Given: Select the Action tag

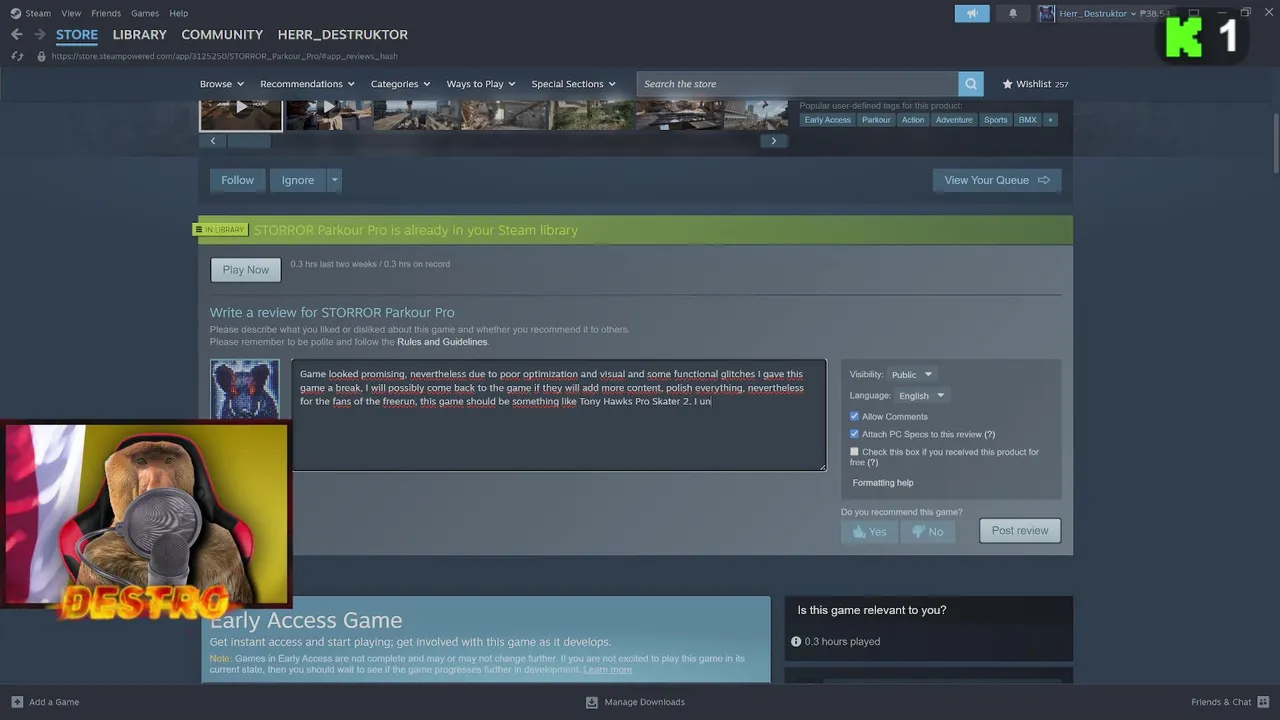Looking at the screenshot, I should click(x=913, y=120).
